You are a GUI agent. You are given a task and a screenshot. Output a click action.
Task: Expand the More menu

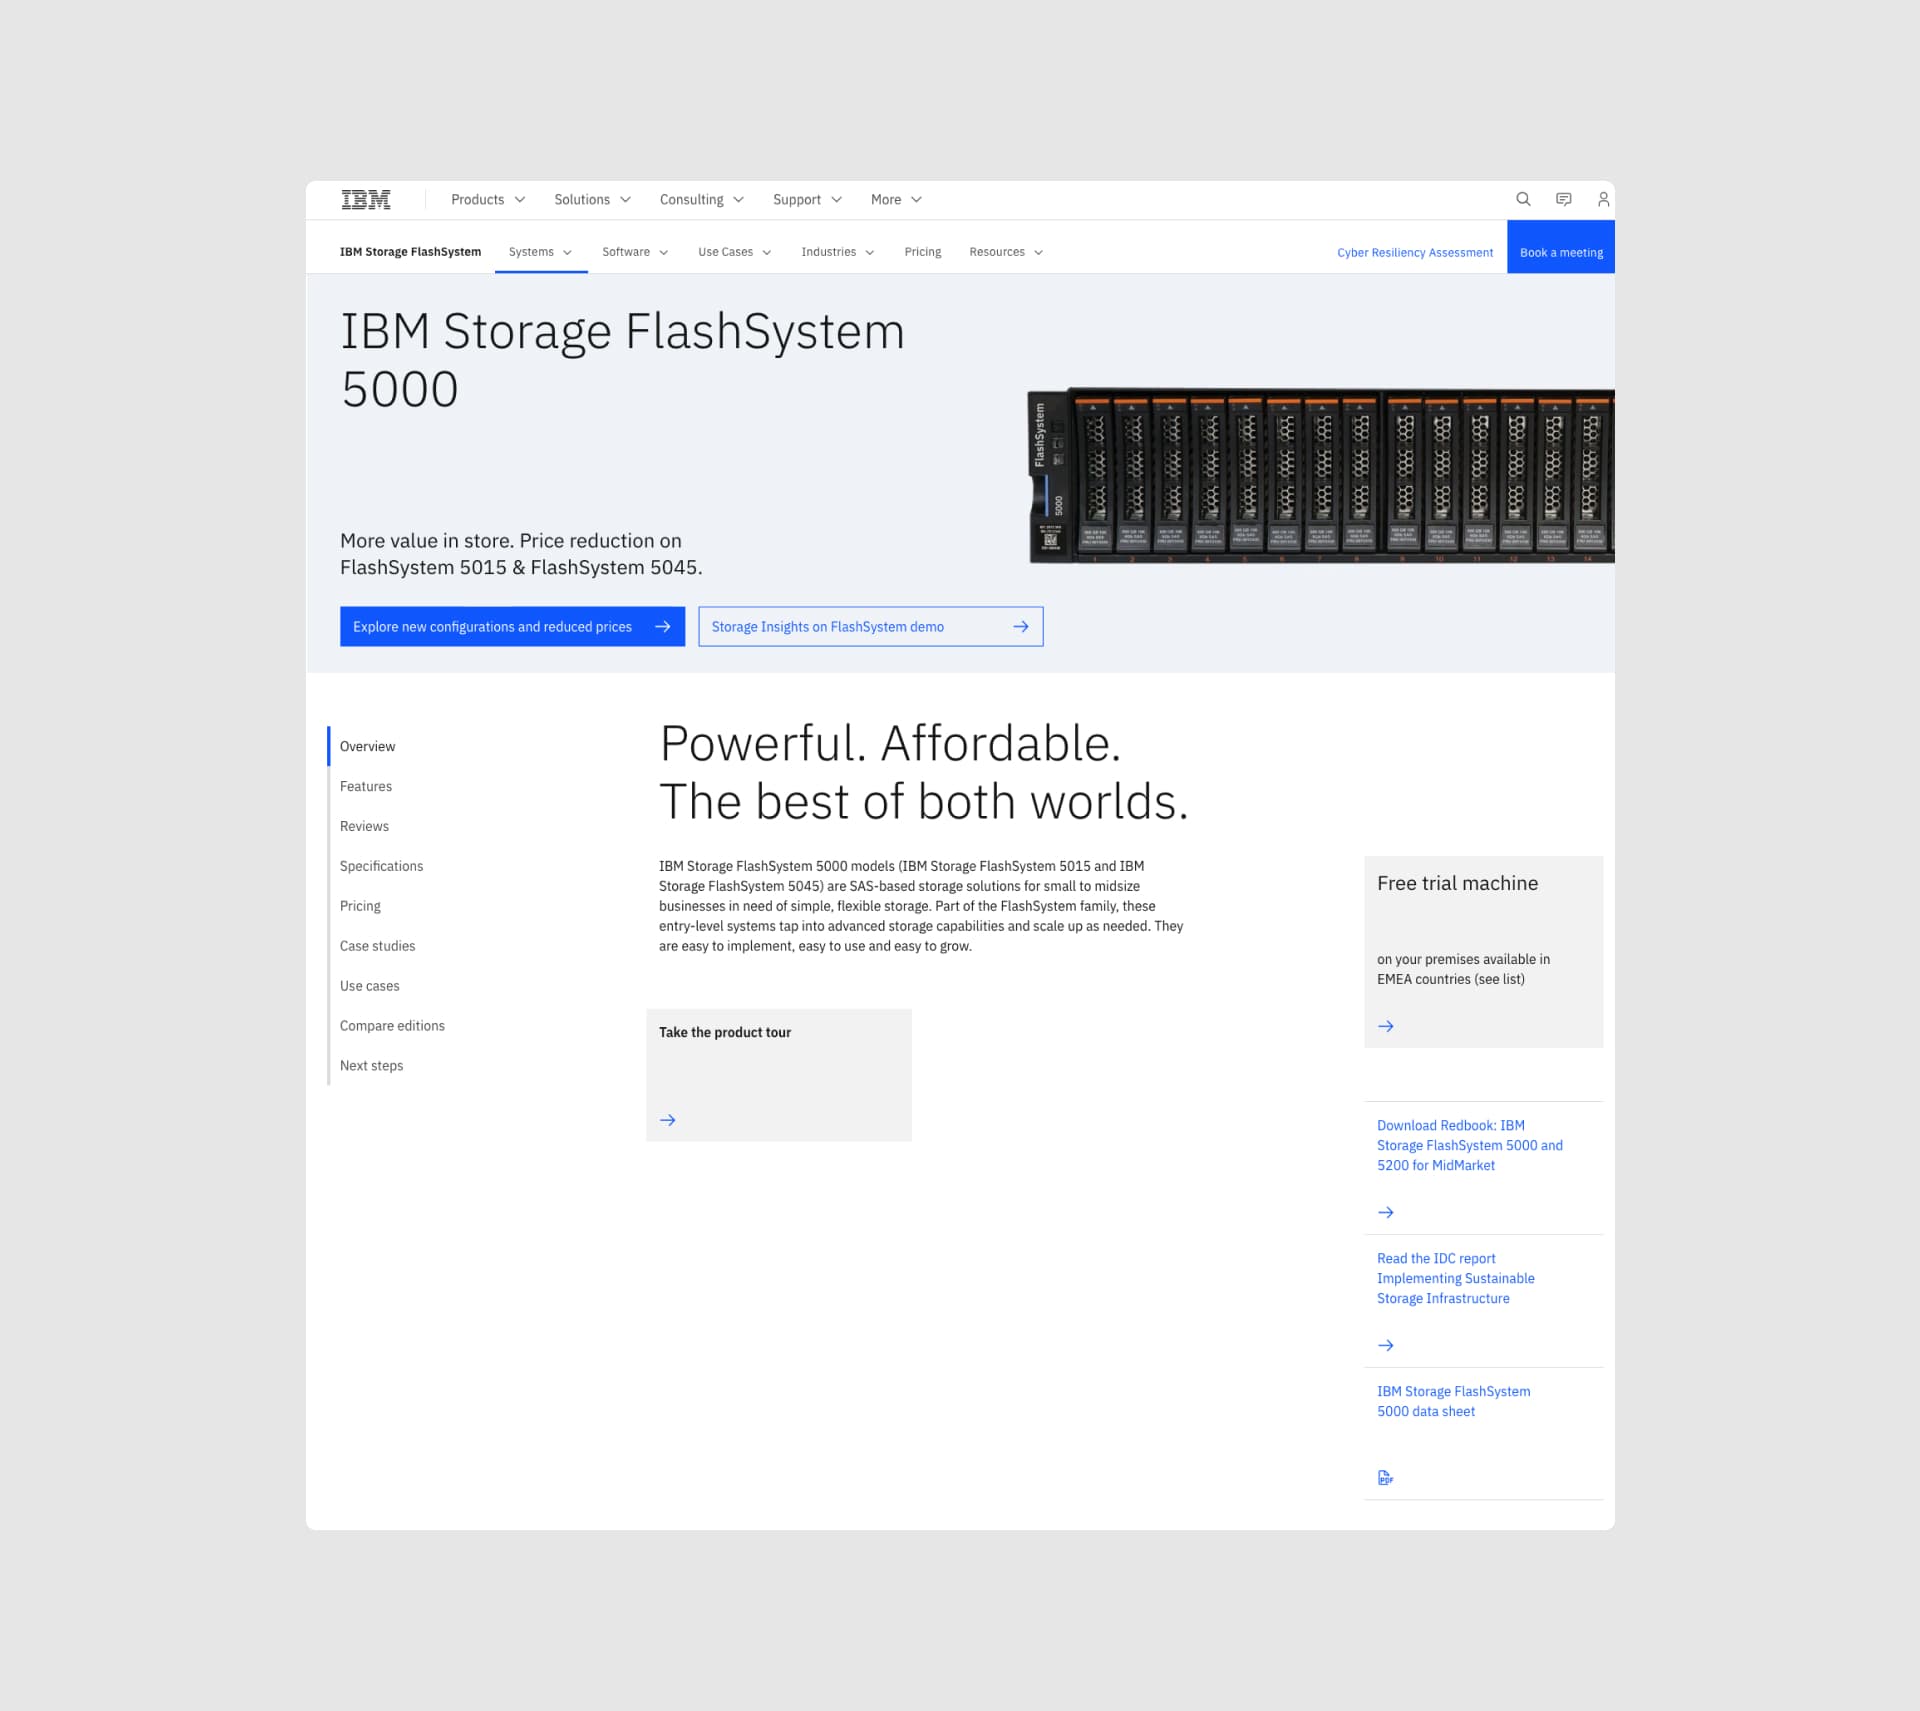coord(896,200)
